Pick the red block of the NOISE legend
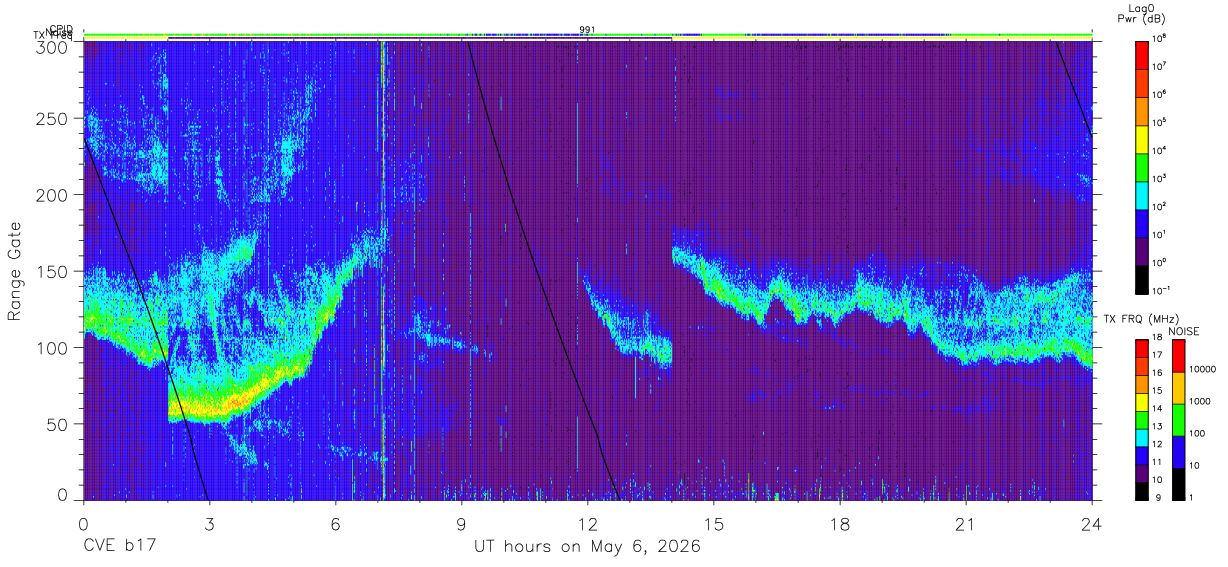The image size is (1228, 567). (x=1178, y=356)
